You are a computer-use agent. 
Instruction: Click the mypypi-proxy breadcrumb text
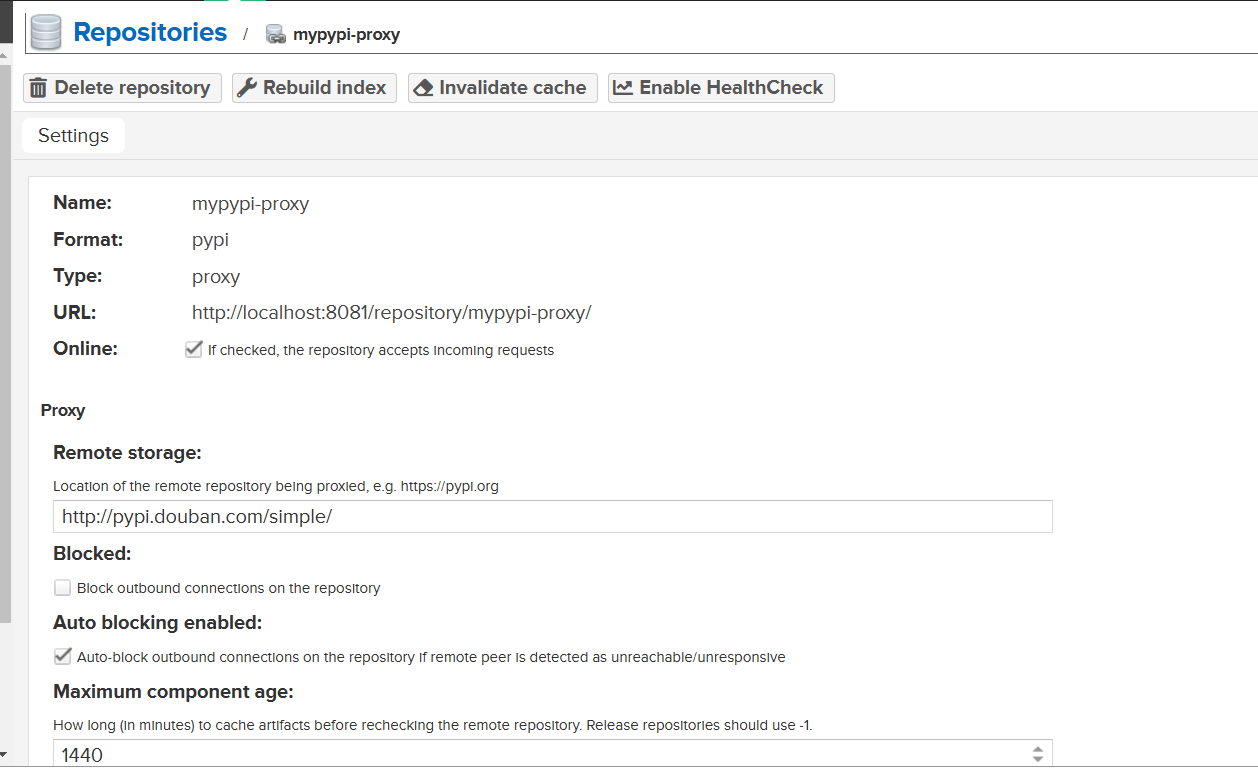point(346,35)
